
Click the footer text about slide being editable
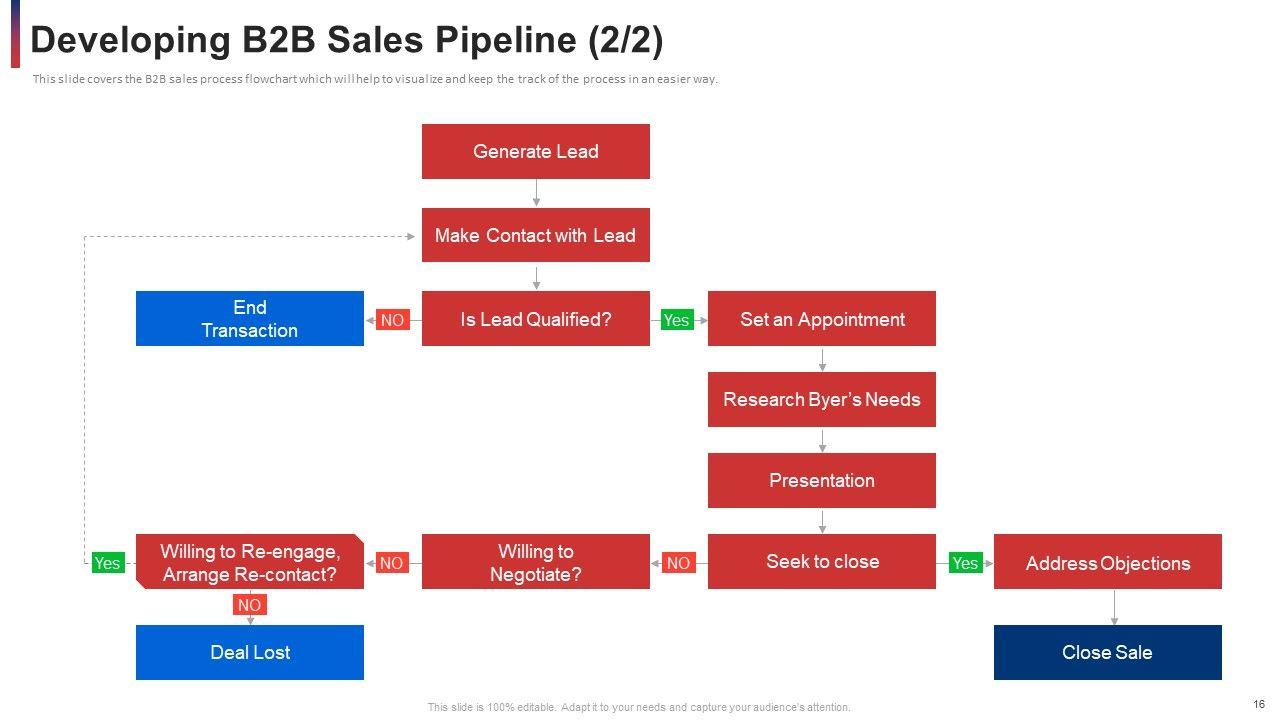[x=639, y=707]
